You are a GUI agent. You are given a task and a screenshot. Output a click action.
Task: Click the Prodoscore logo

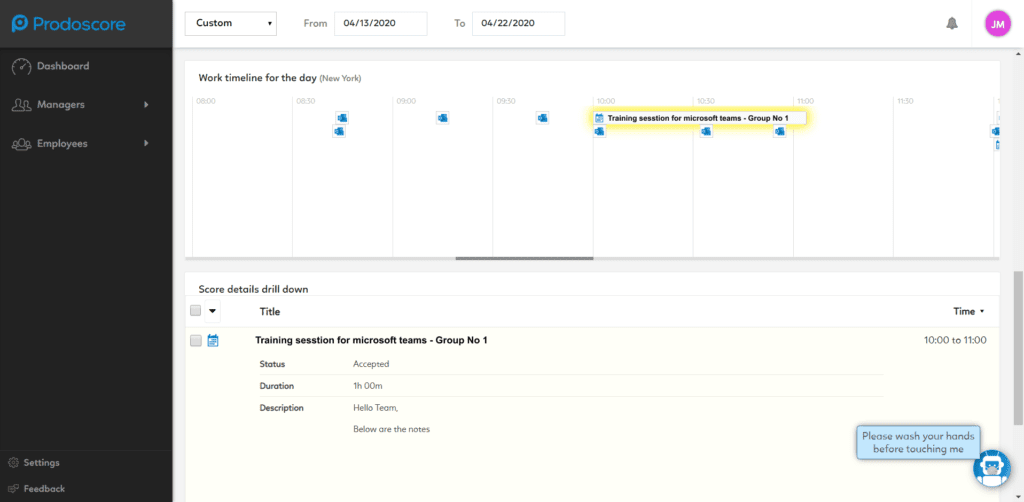[x=69, y=24]
